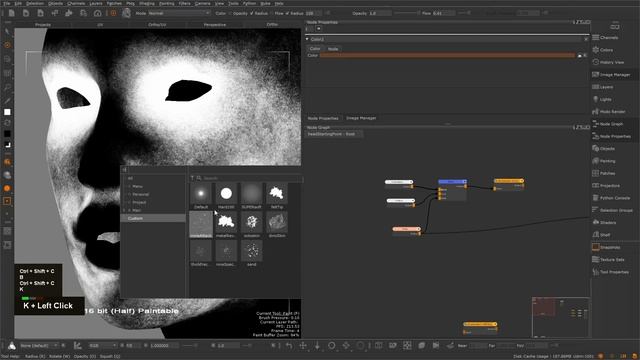Open the Projectors palette
640x360 pixels.
[x=610, y=185]
